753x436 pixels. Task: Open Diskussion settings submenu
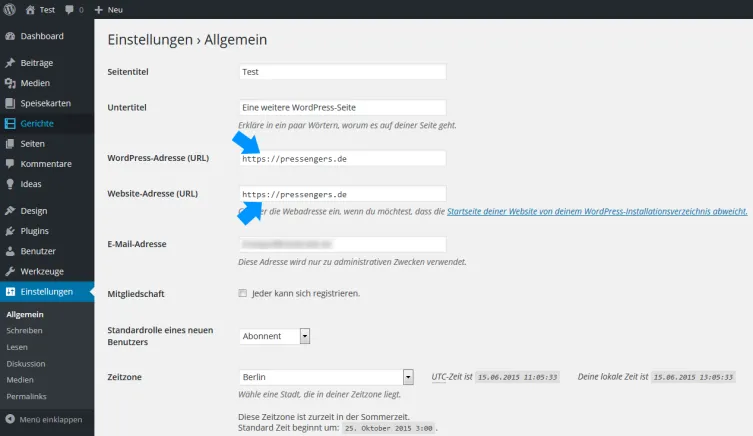click(26, 363)
